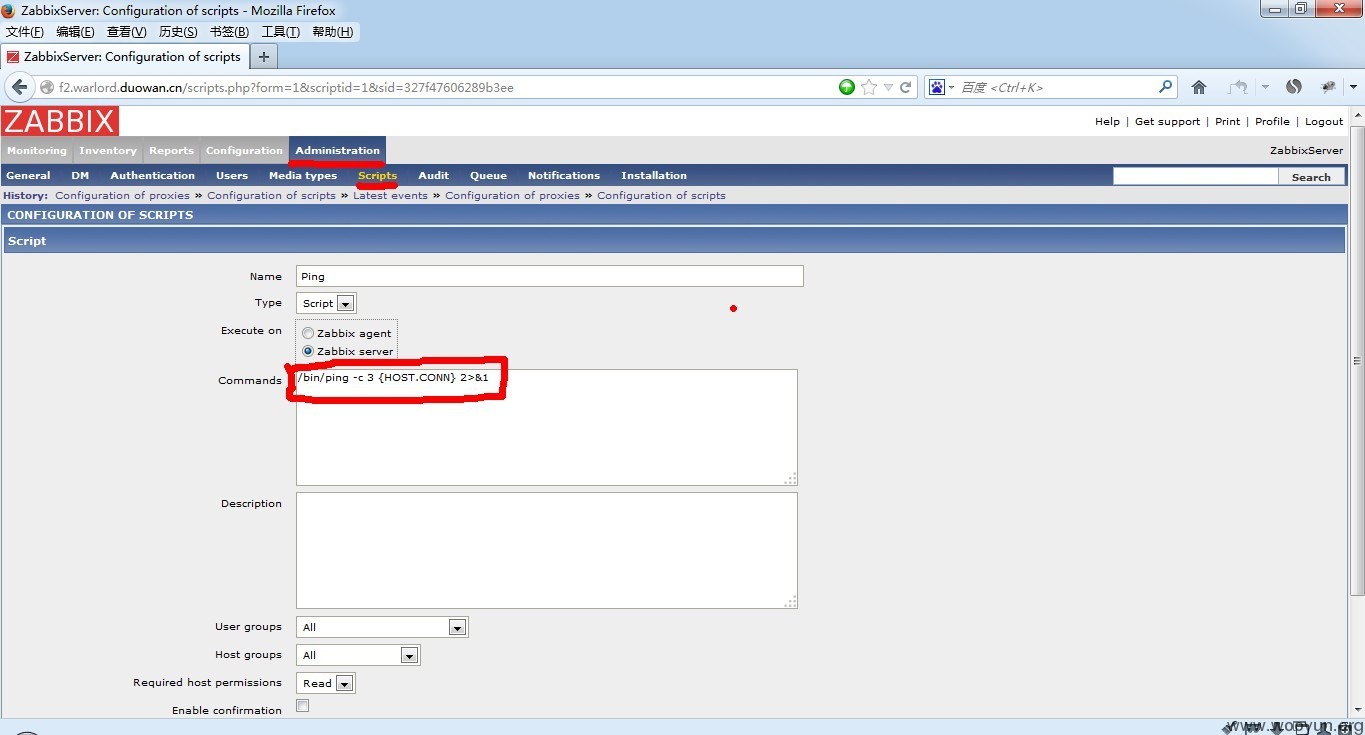Click the Zabbix favicon on the browser tab
This screenshot has width=1365, height=735.
[x=13, y=57]
